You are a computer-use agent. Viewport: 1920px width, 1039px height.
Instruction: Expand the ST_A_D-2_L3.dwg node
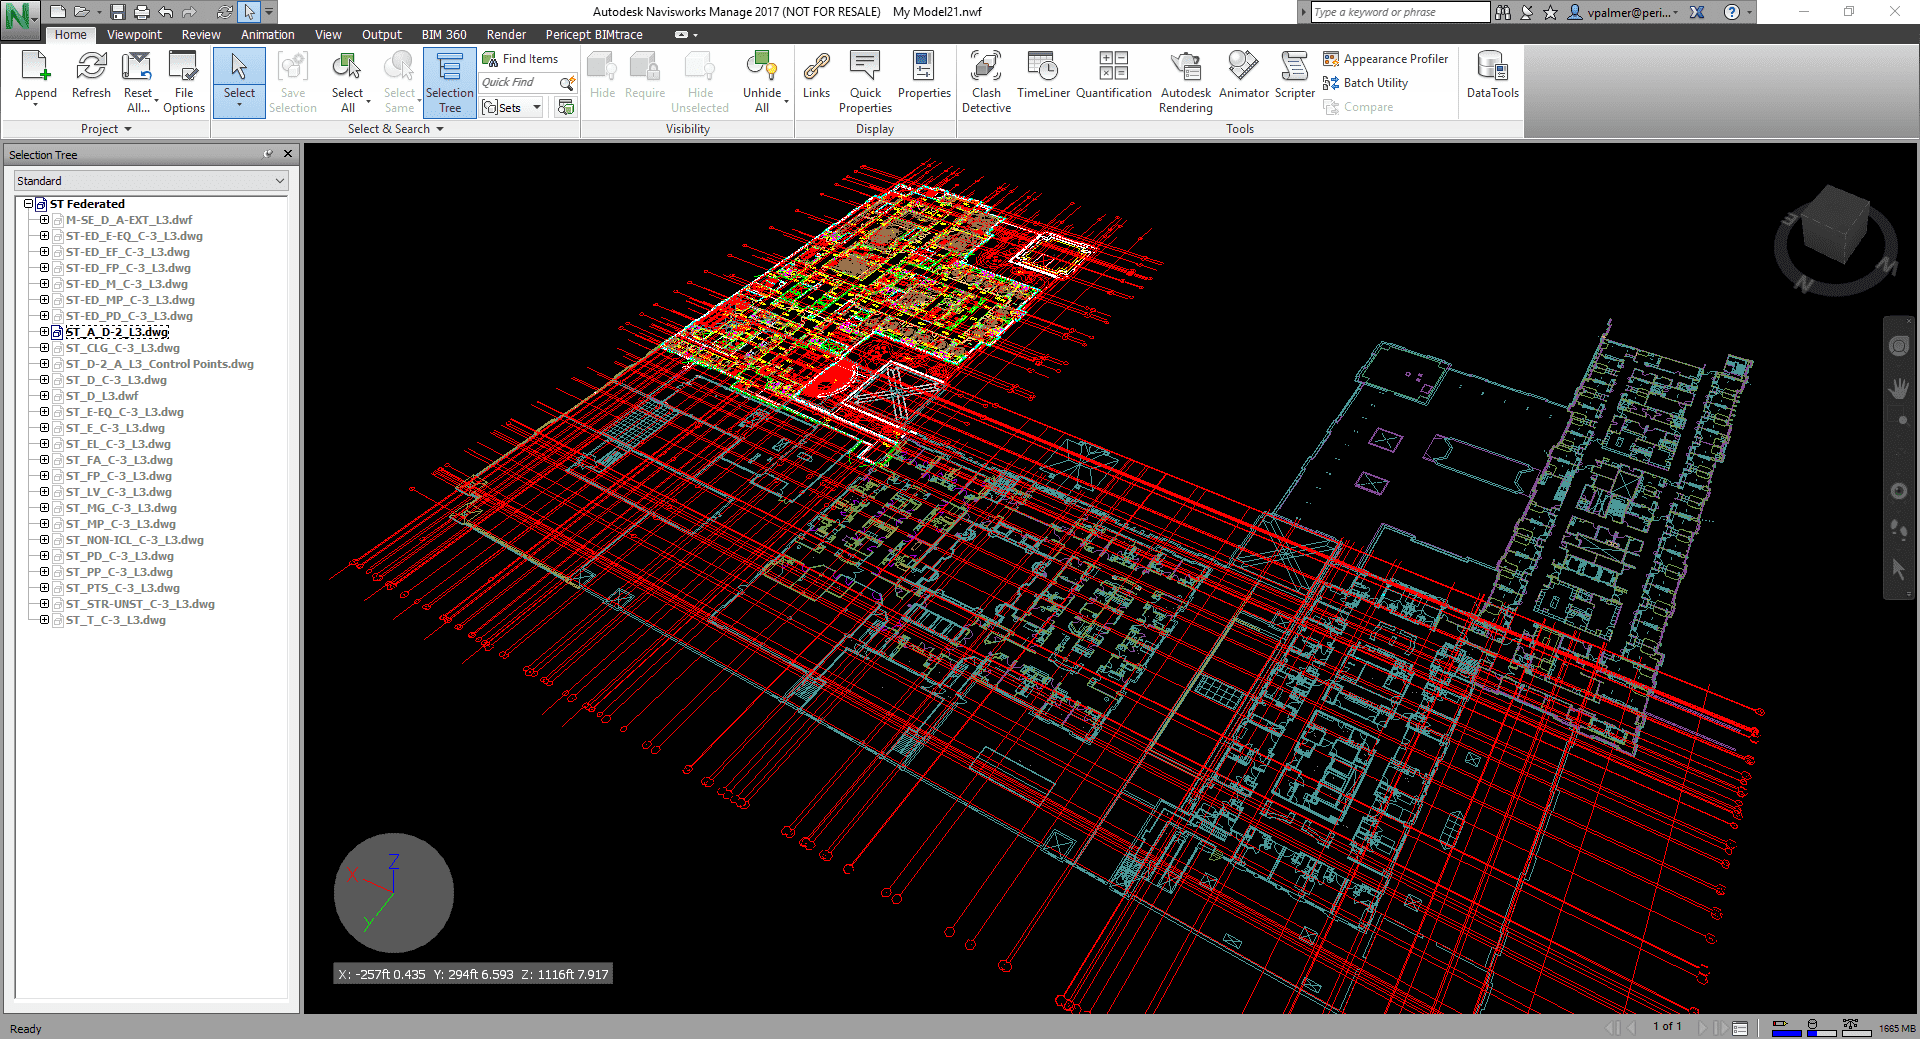tap(44, 332)
